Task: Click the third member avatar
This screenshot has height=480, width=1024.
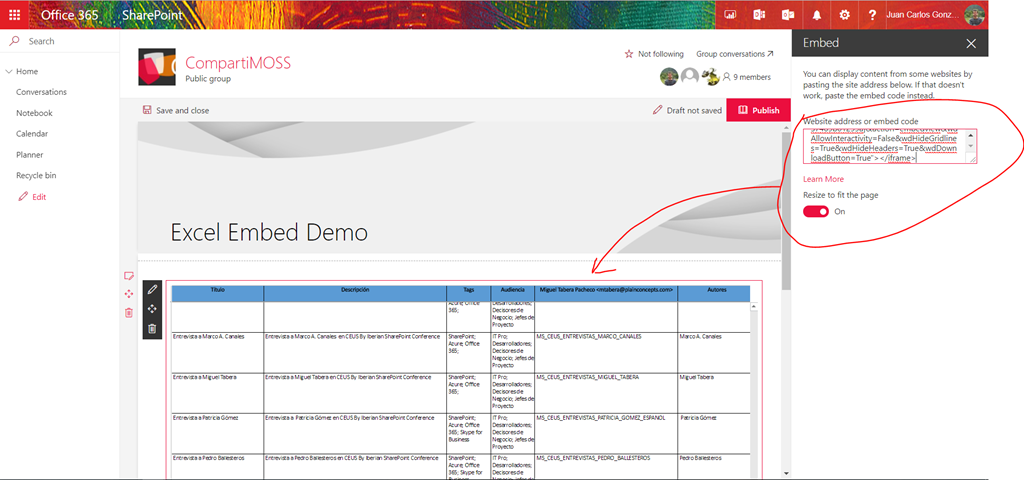Action: 710,76
